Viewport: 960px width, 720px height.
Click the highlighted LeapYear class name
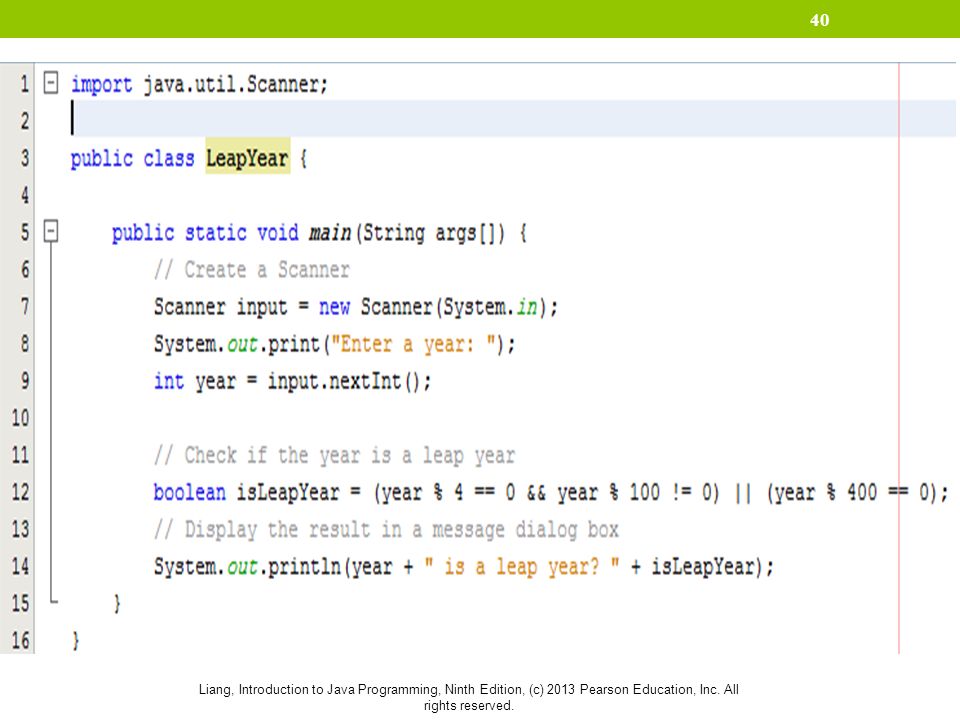247,158
